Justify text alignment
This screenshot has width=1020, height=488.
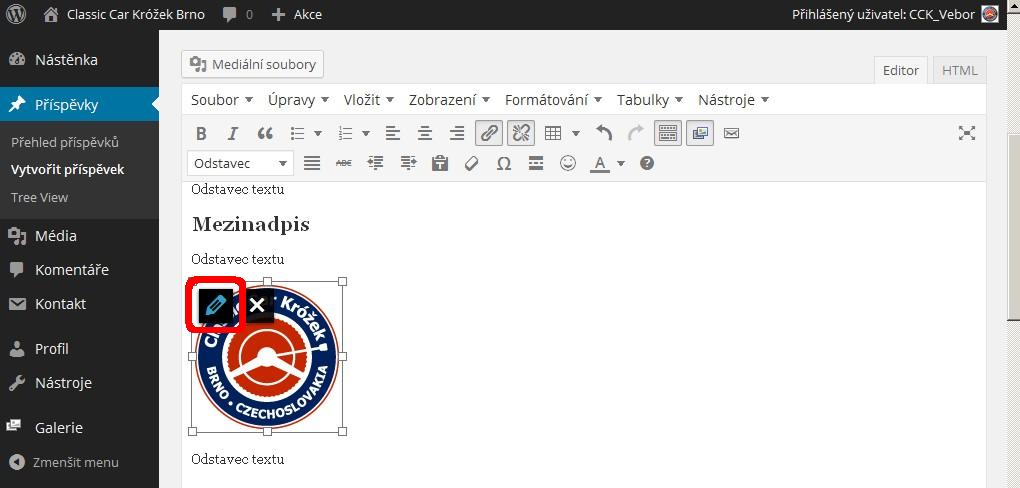(x=312, y=163)
